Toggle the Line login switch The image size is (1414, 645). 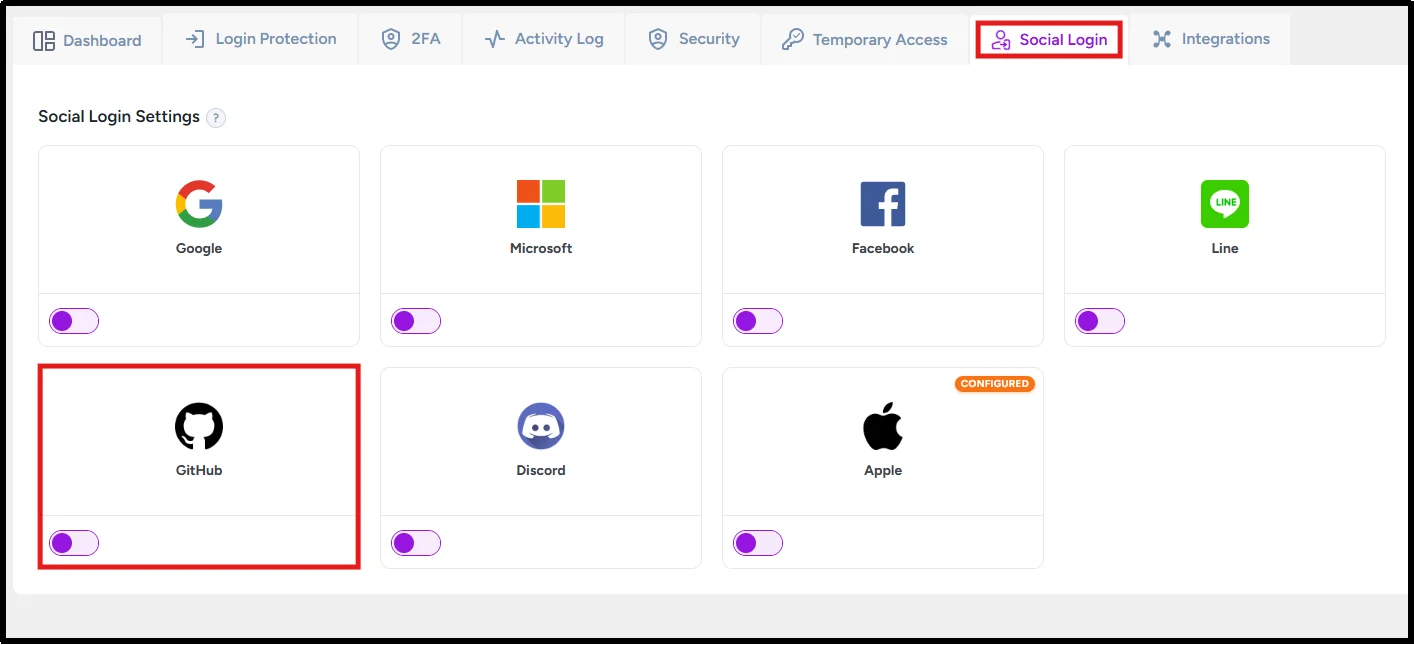[1100, 321]
